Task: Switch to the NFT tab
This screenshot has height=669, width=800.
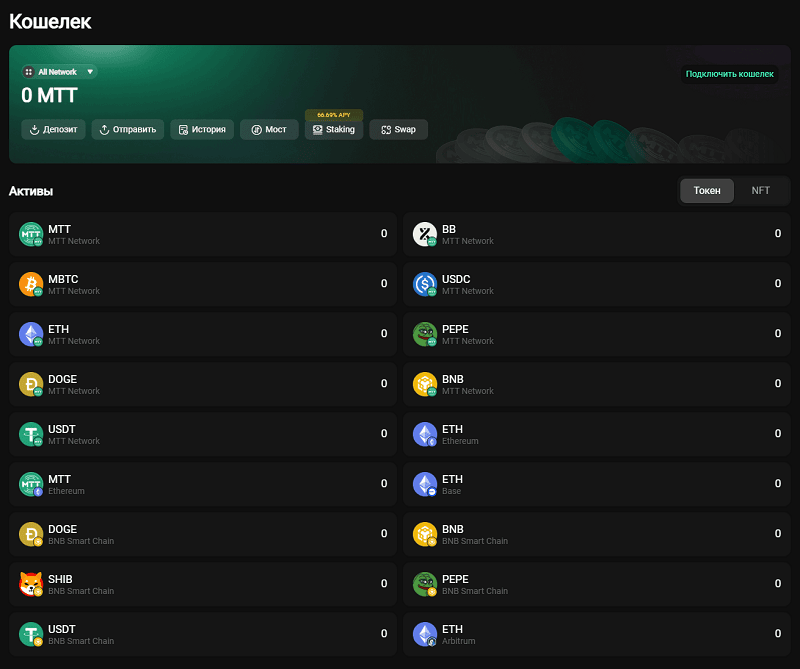Action: 760,190
